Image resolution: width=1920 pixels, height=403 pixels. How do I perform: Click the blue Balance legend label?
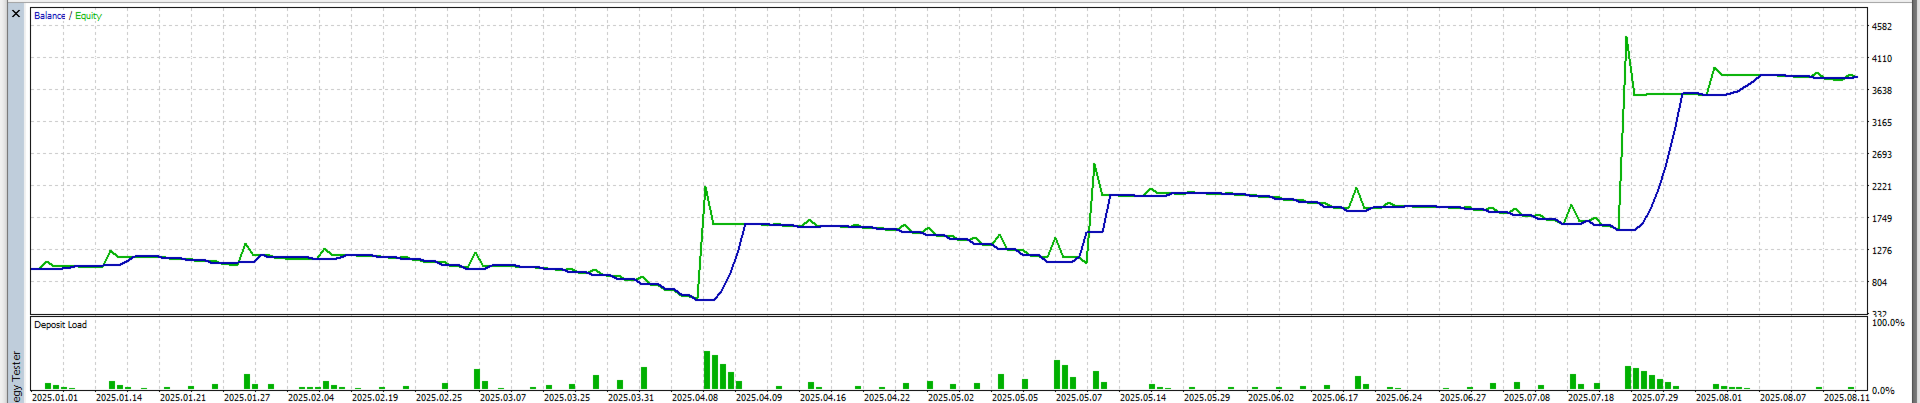point(50,16)
